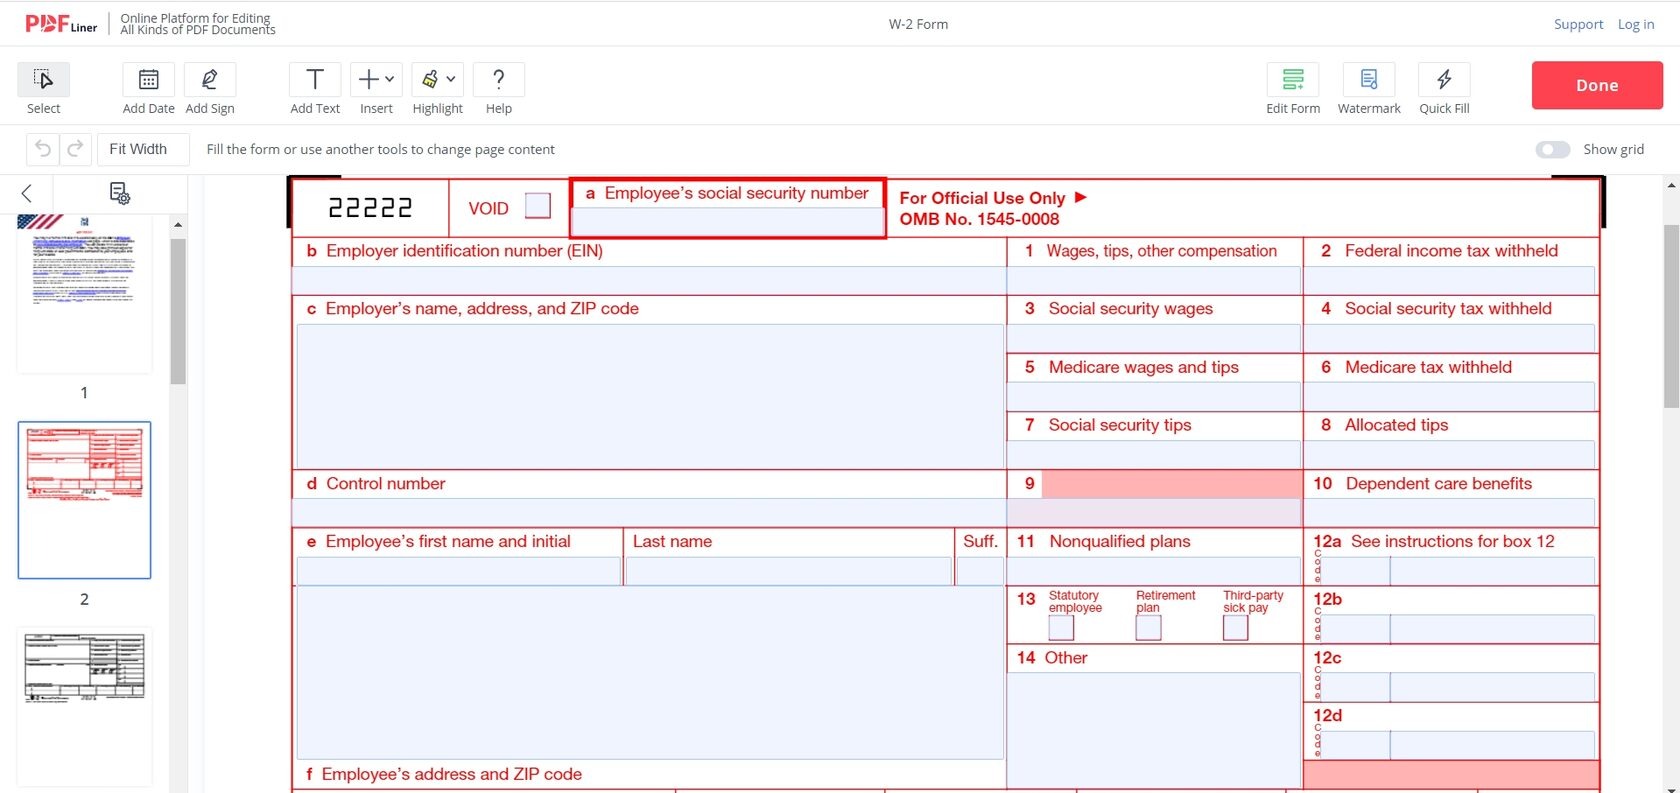Image resolution: width=1680 pixels, height=793 pixels.
Task: Click the box 12d amount field
Action: (1492, 745)
